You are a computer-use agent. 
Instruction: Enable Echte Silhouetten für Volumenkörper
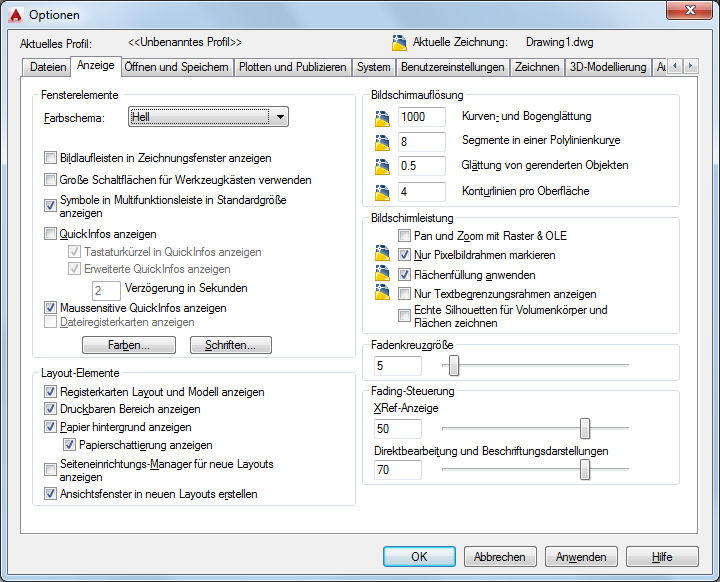click(404, 316)
